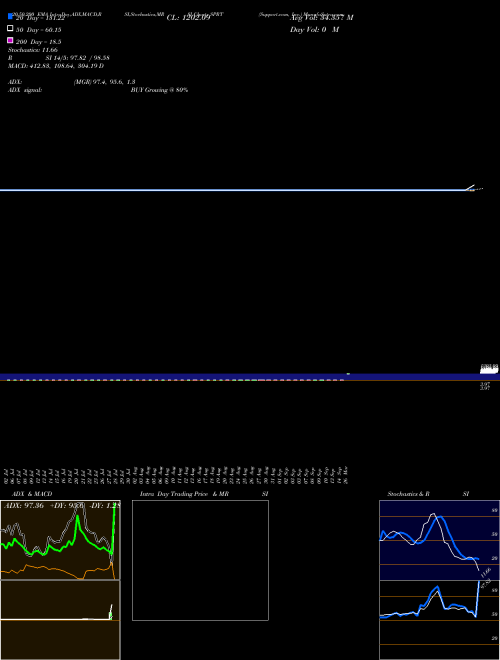Click the 'MACD: 412.83, 108.64, 304.19 D' readout
The height and width of the screenshot is (660, 500).
click(x=56, y=66)
